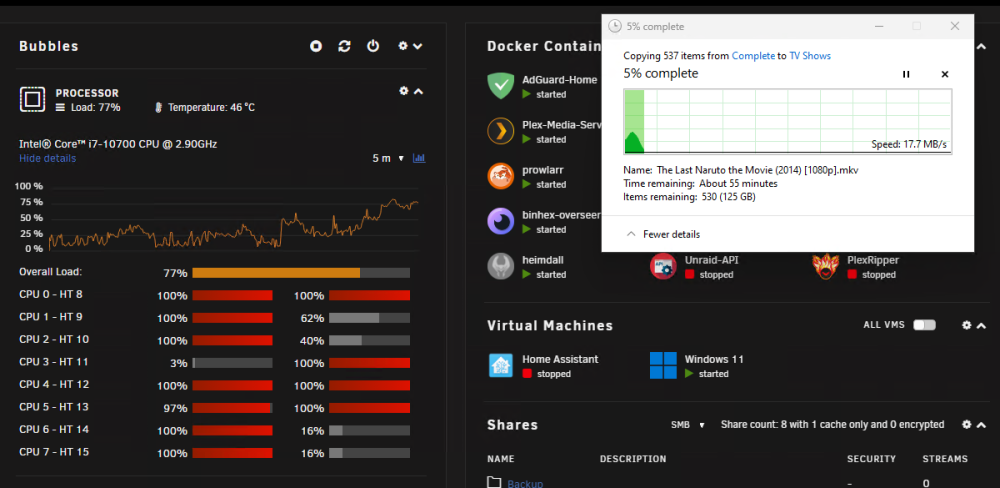Click the SECURITY column header
Viewport: 1000px width, 488px height.
click(871, 459)
